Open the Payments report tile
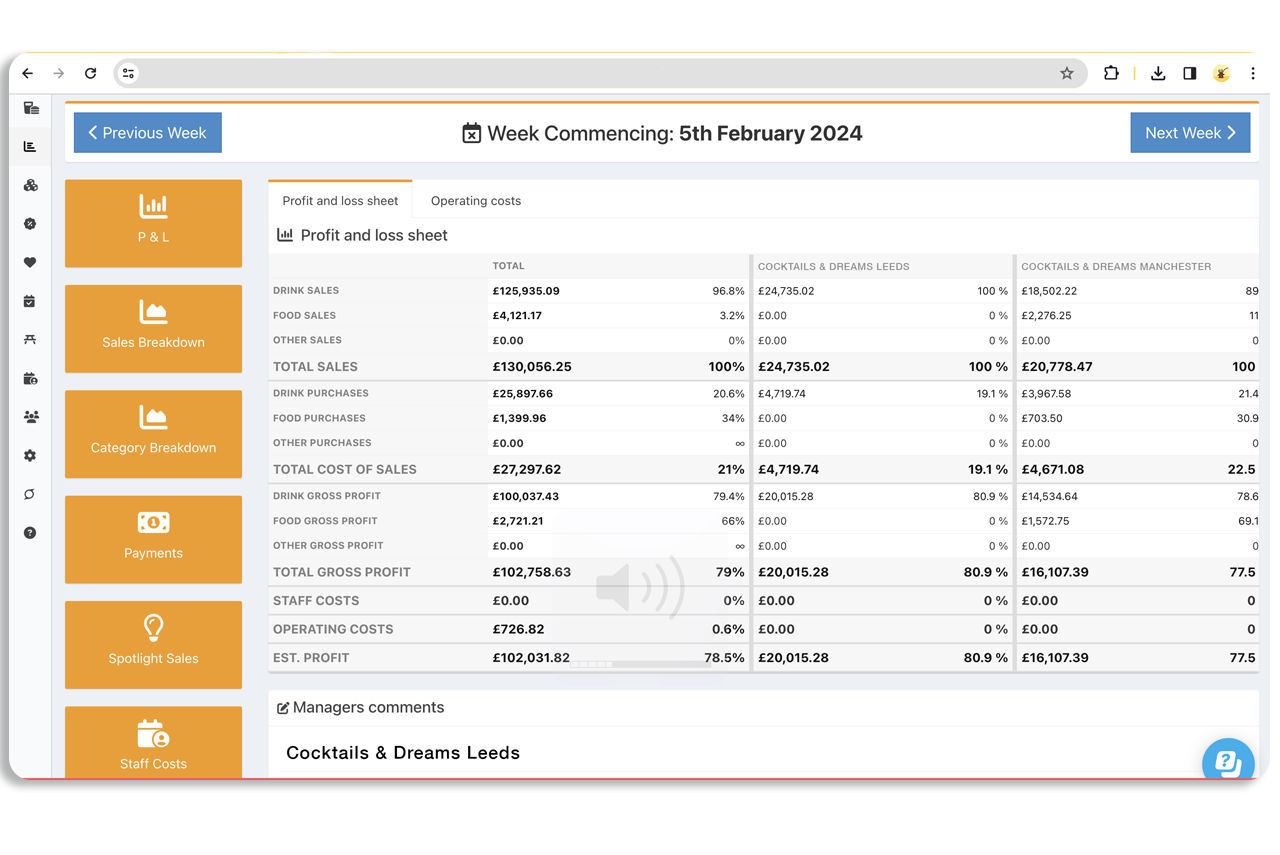This screenshot has width=1280, height=855. (x=153, y=539)
